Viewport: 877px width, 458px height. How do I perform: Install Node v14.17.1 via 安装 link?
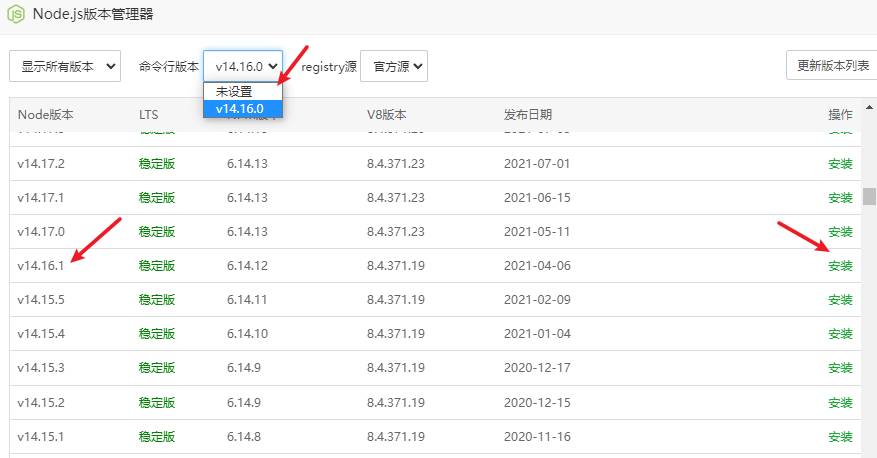[840, 198]
